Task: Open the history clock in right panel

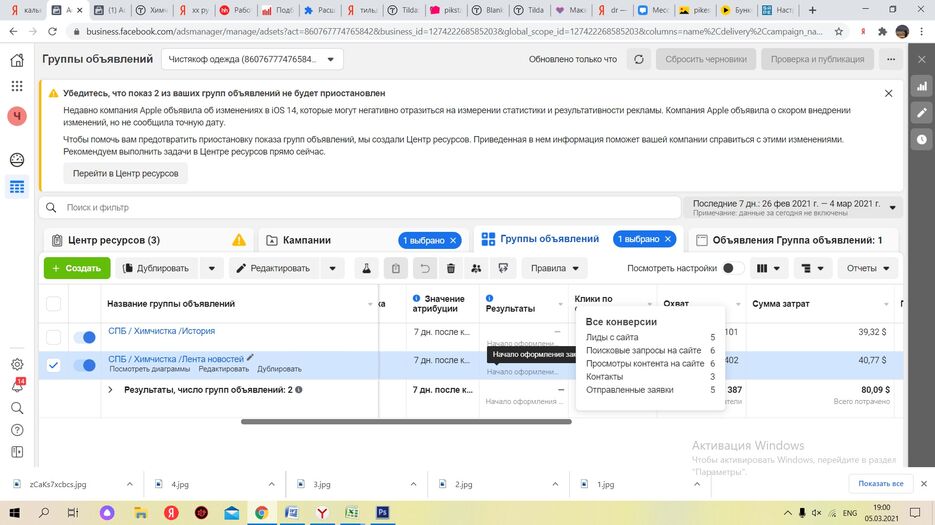Action: click(x=922, y=139)
